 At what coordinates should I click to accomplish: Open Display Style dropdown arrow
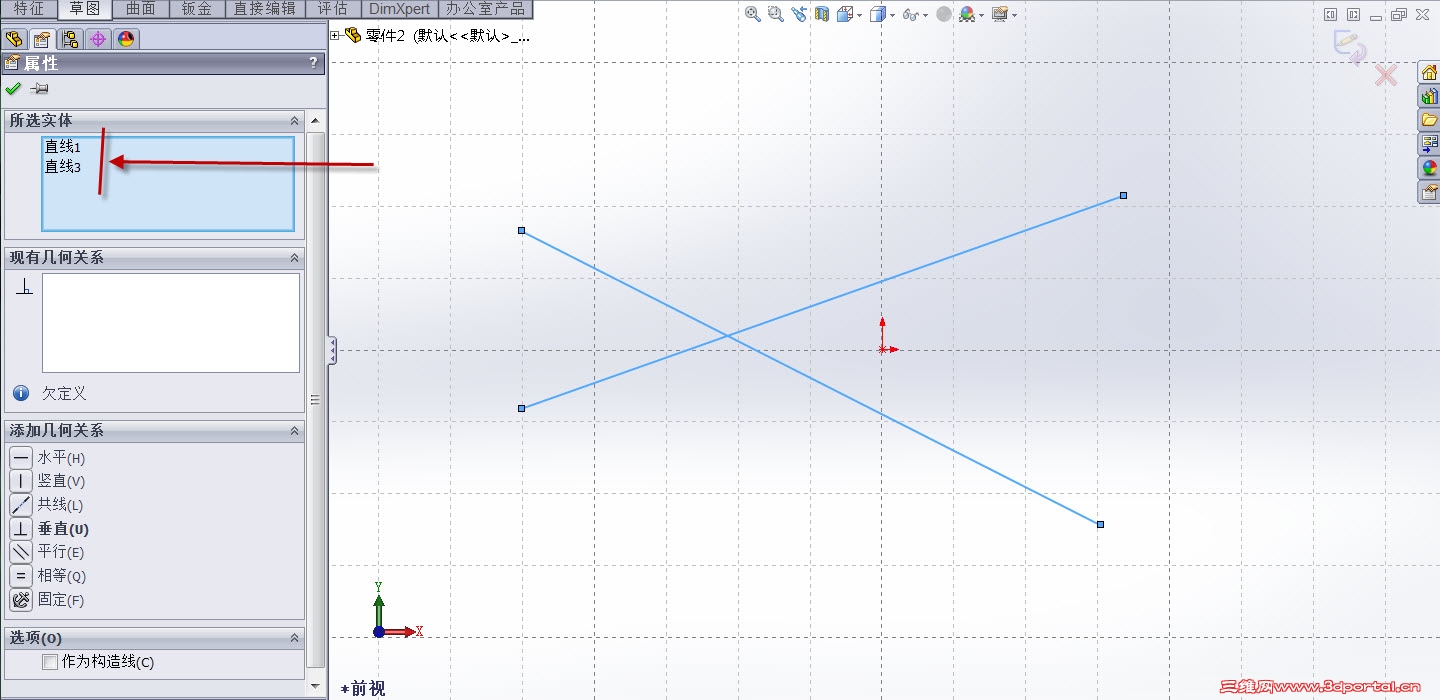tap(891, 15)
